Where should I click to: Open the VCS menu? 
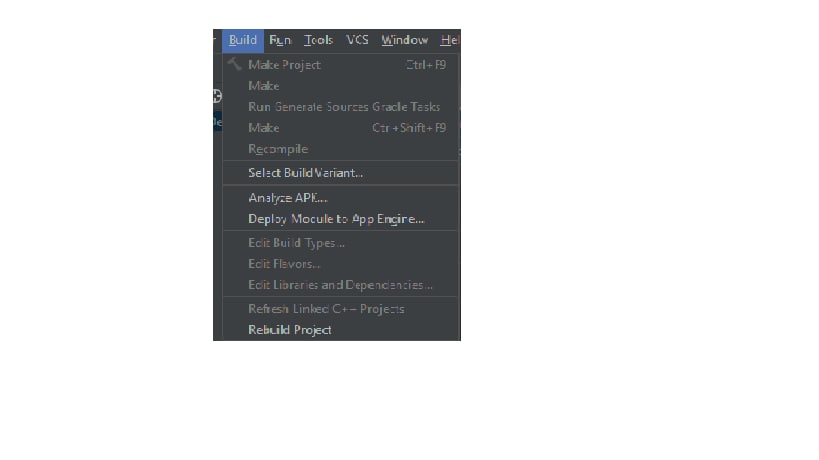tap(357, 40)
